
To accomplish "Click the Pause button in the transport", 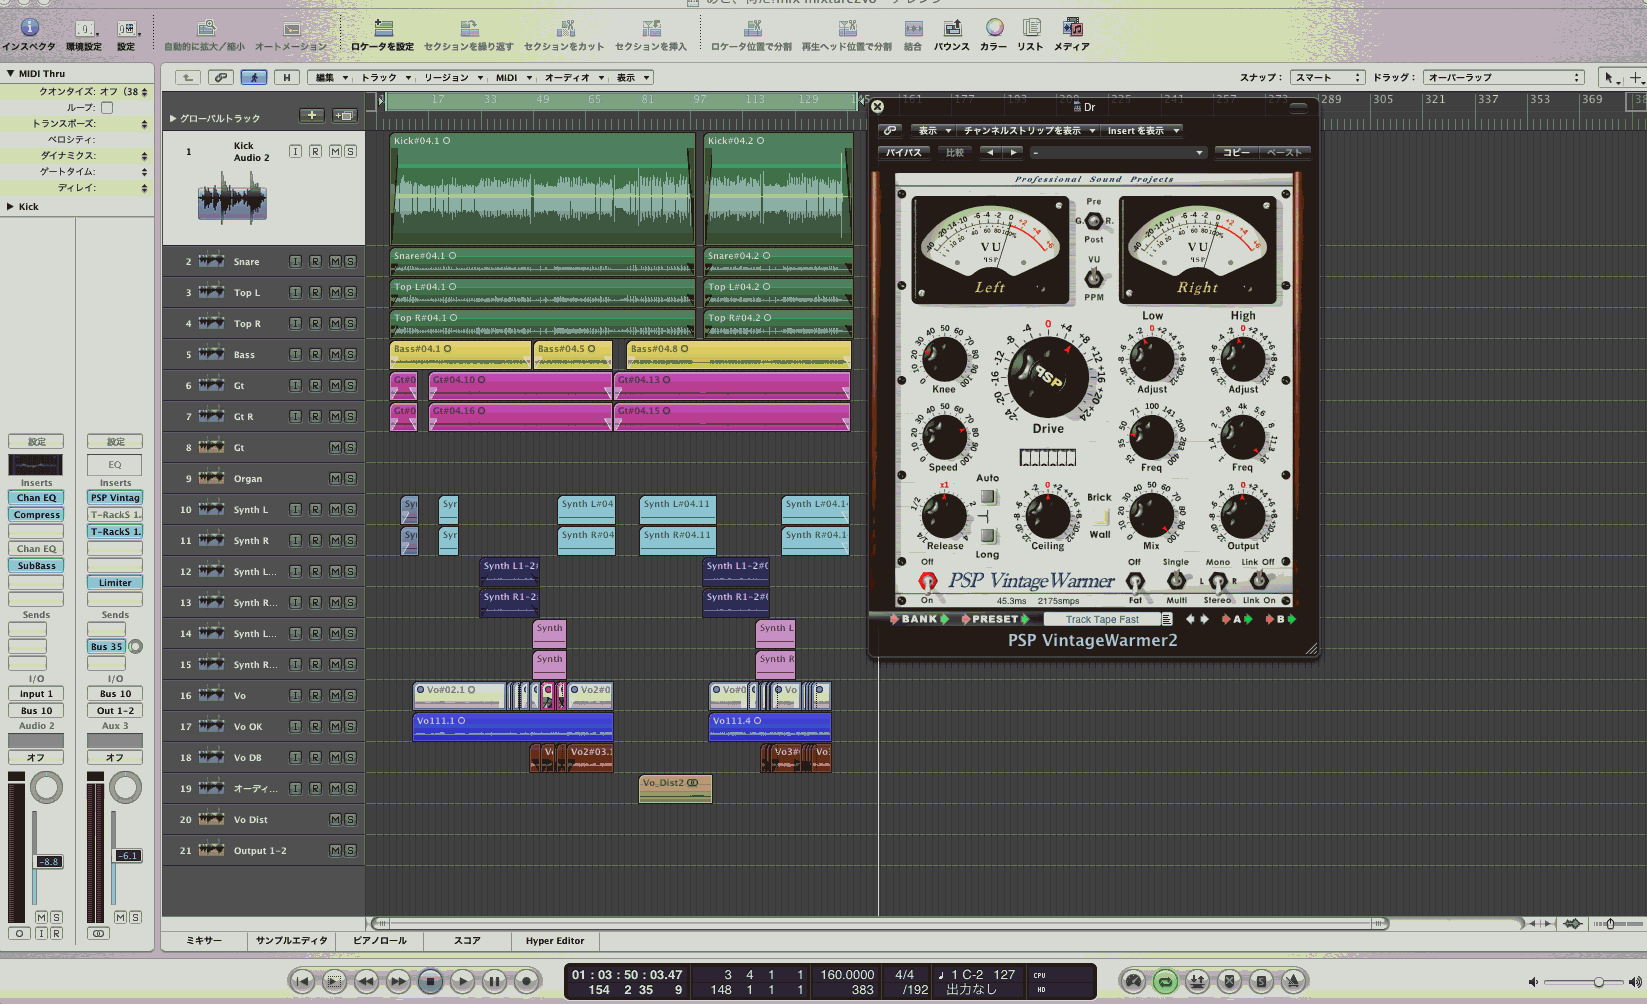I will tap(494, 981).
